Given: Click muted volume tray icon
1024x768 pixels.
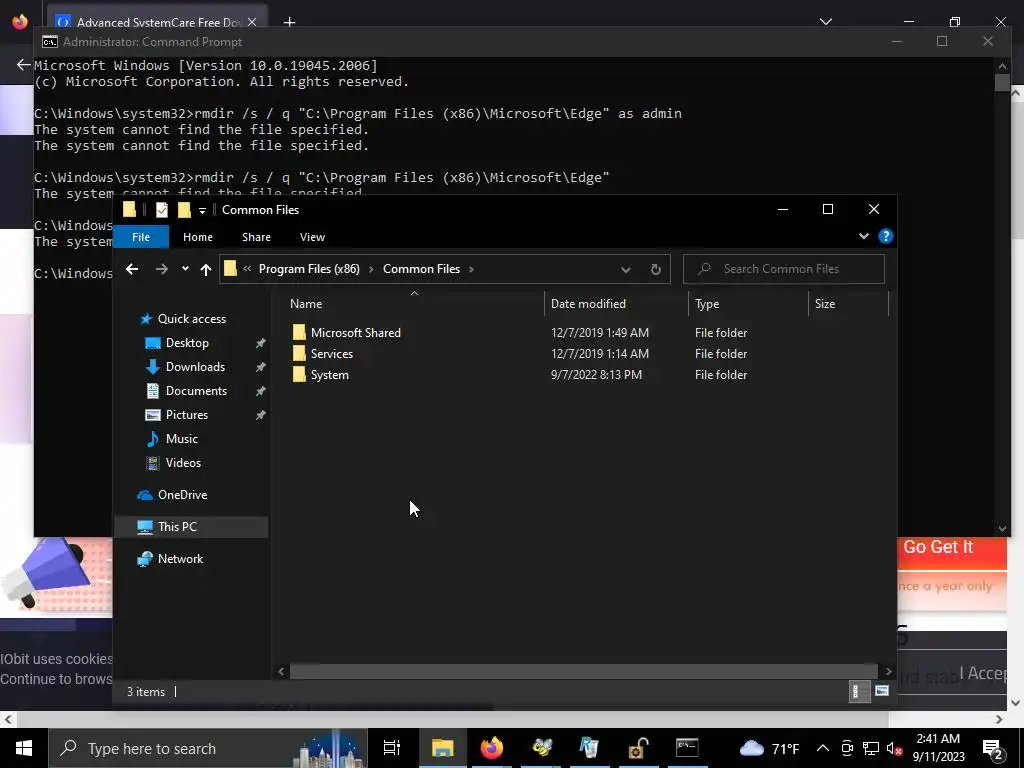Looking at the screenshot, I should (x=894, y=749).
